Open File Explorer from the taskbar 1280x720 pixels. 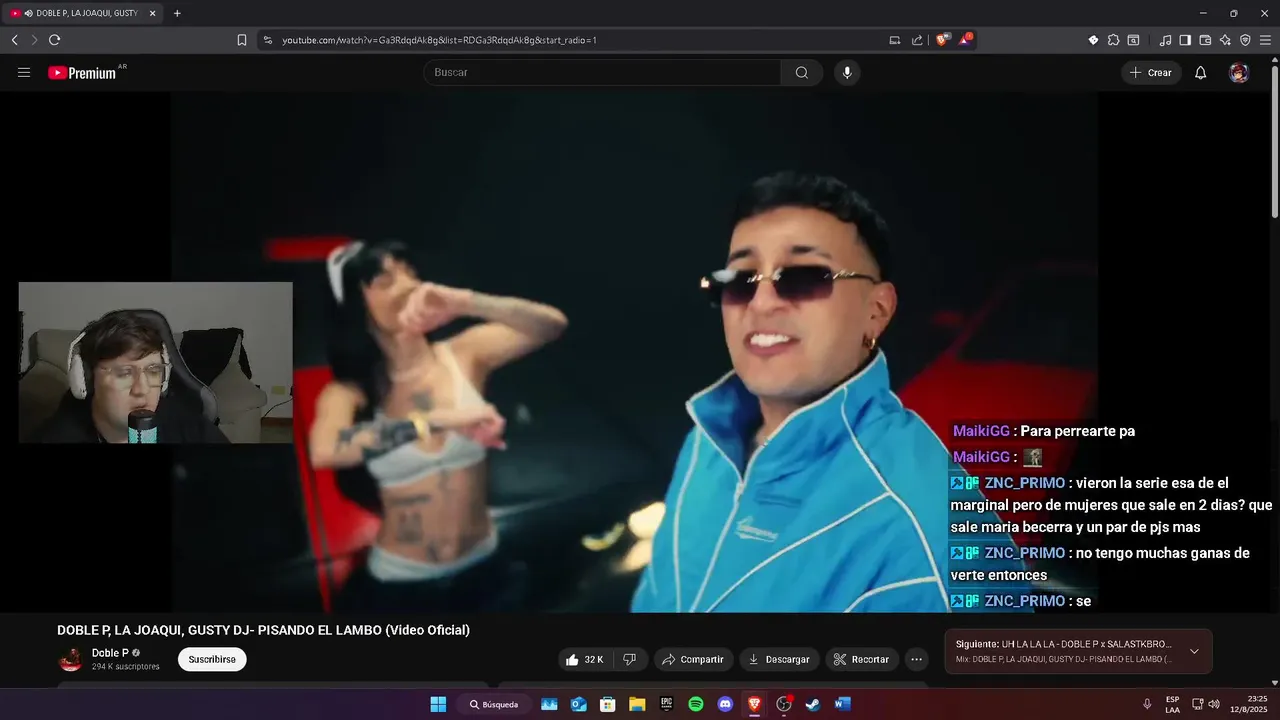click(x=637, y=704)
